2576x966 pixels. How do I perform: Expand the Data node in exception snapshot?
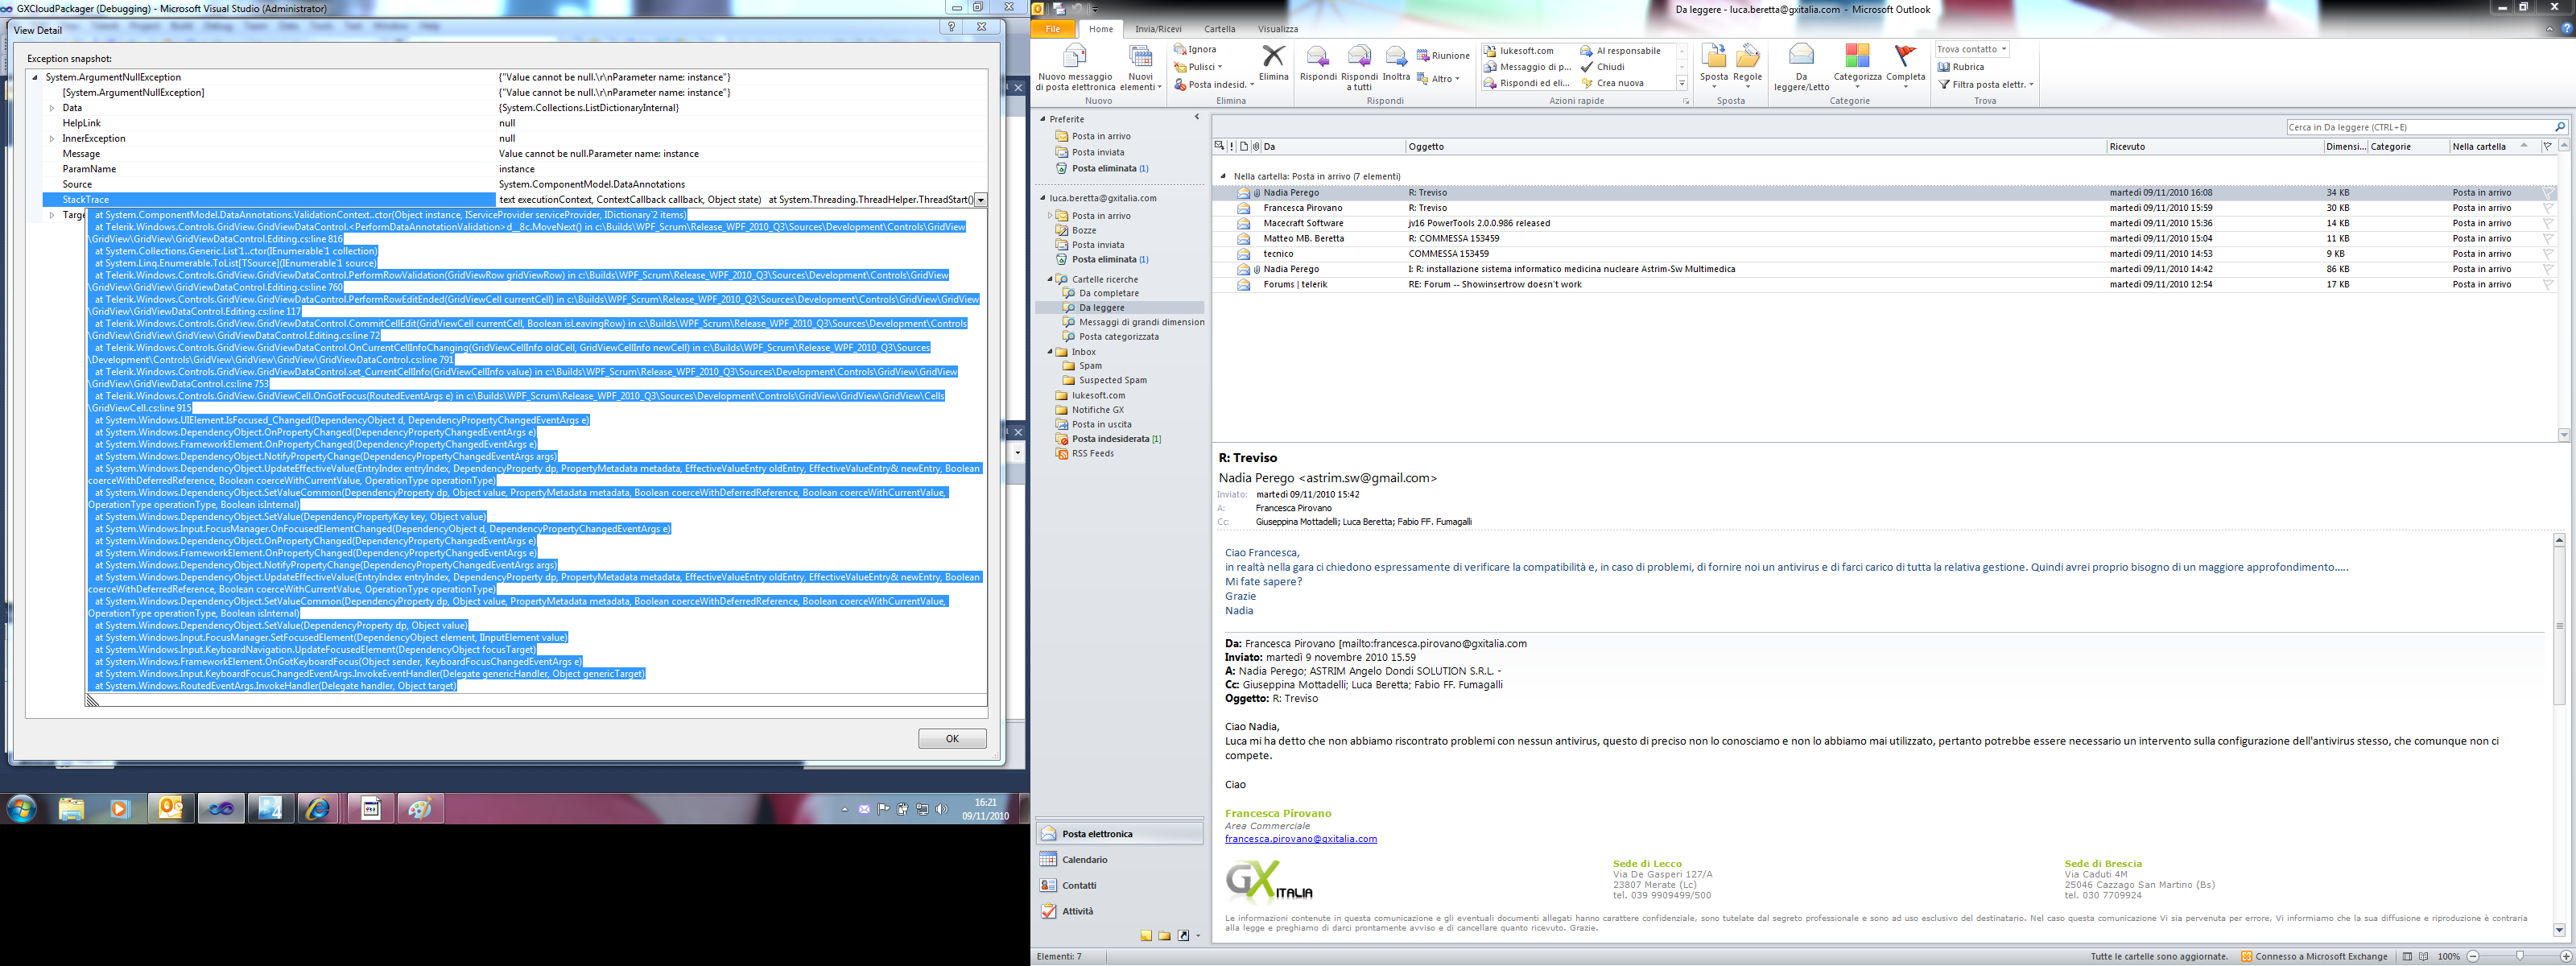[x=52, y=108]
